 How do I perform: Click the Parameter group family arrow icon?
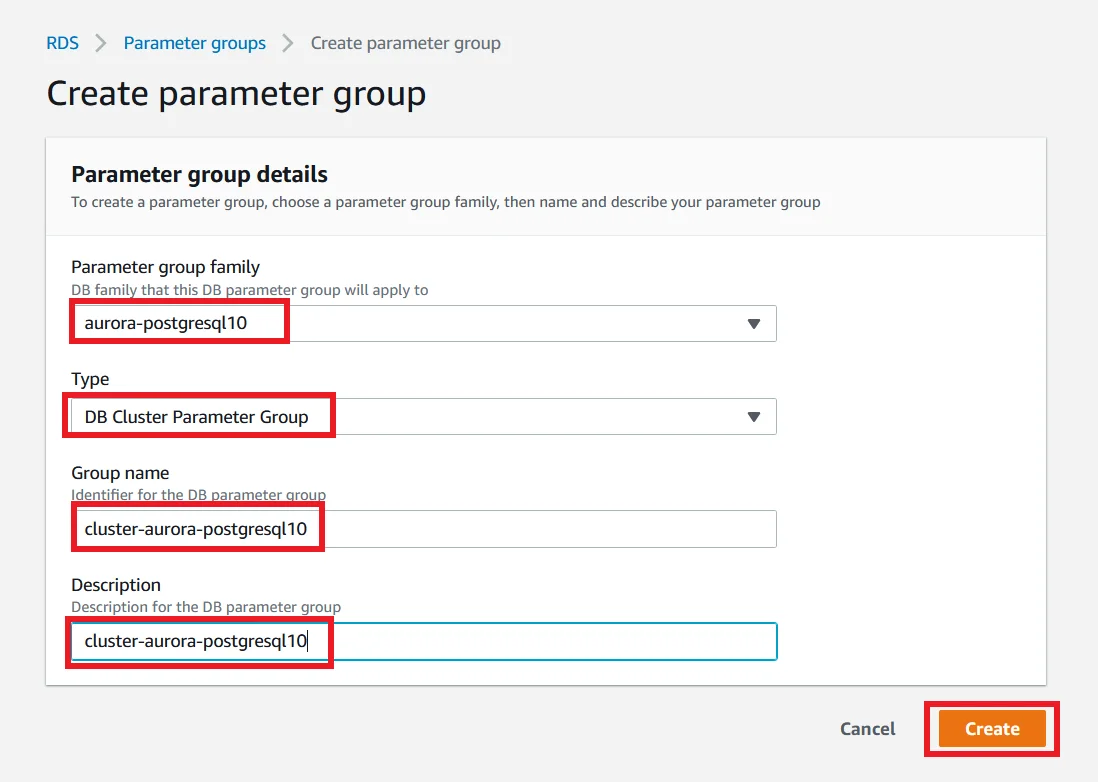[753, 323]
